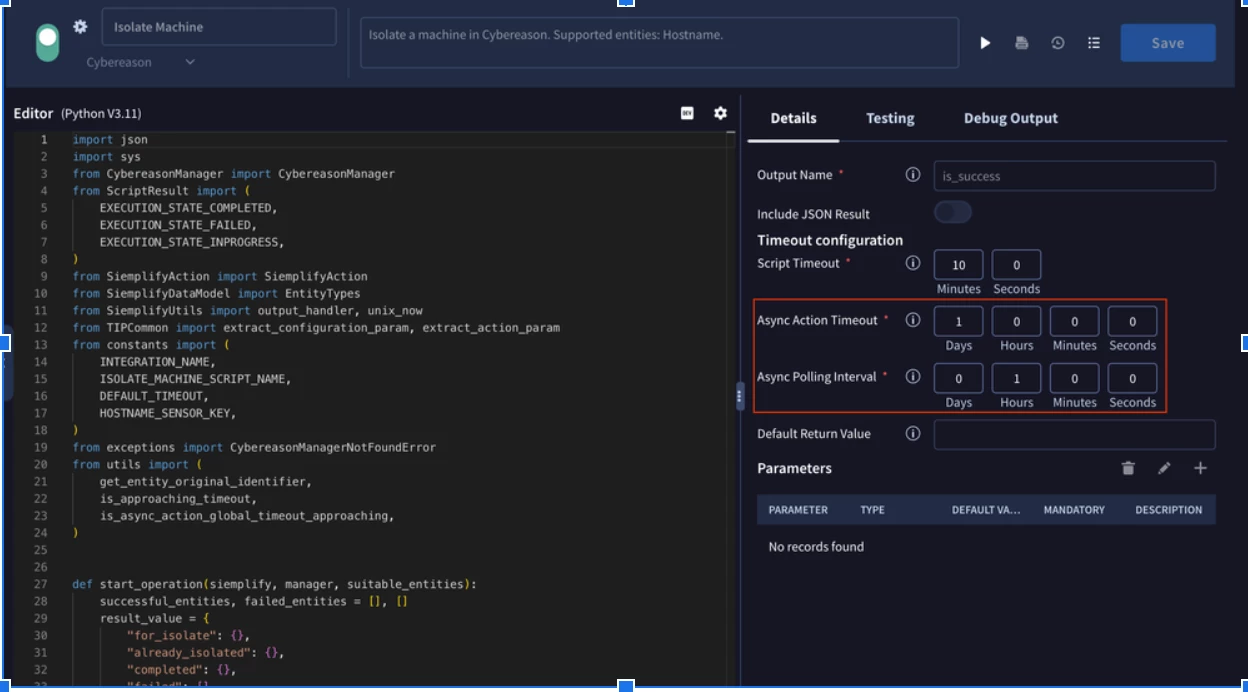
Task: Click the action description text field
Action: 659,43
